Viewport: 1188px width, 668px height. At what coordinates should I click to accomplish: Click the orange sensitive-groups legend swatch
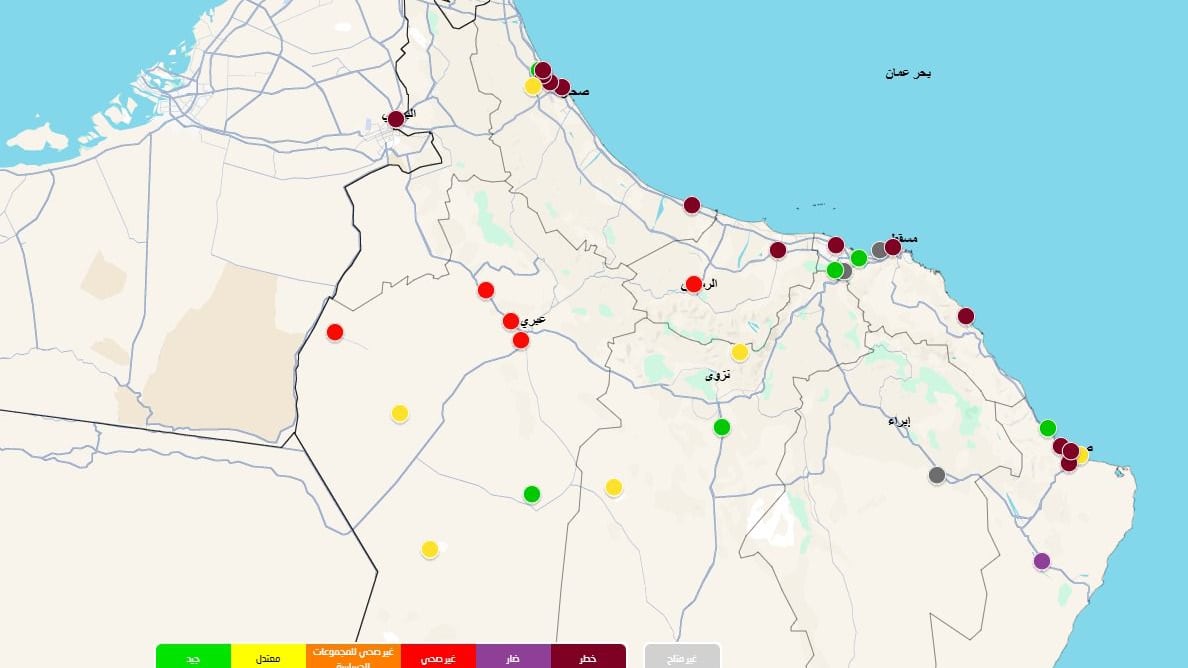pyautogui.click(x=343, y=657)
